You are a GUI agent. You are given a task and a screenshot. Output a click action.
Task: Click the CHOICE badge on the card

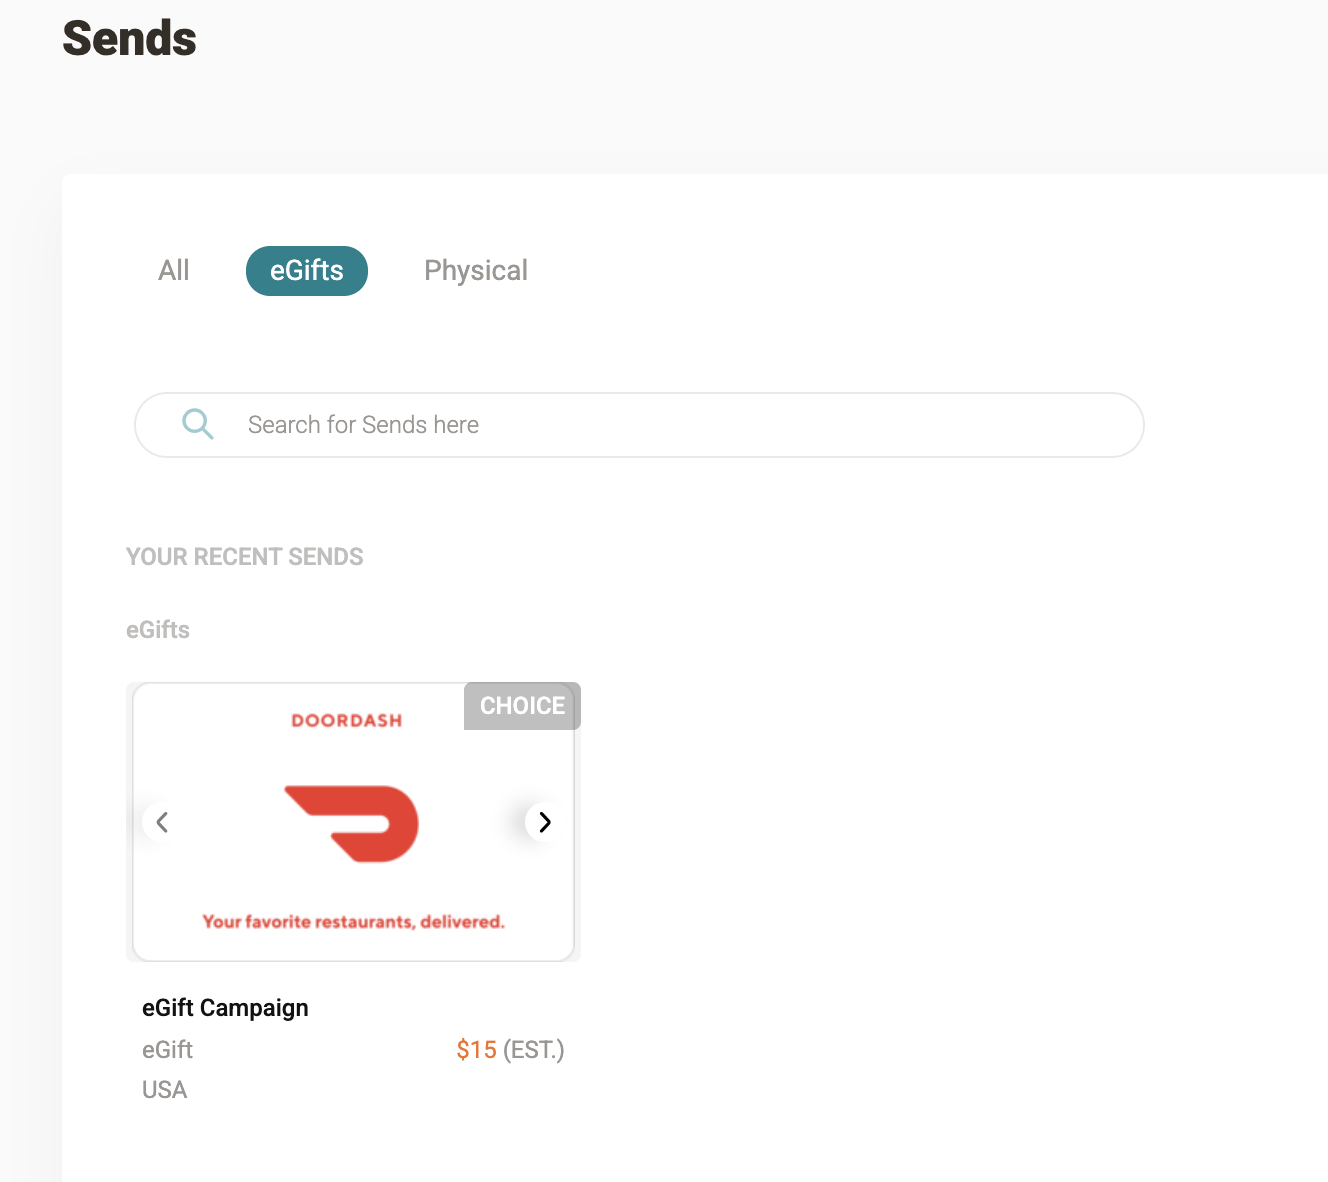(522, 706)
